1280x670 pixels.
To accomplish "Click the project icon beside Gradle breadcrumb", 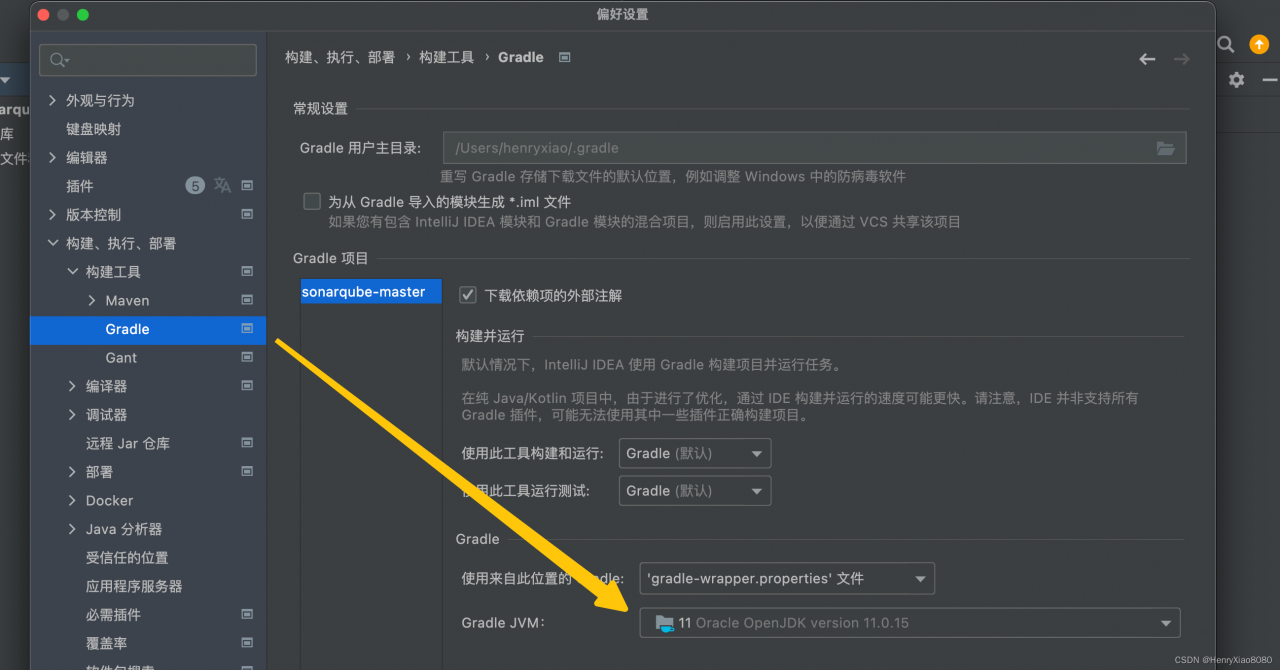I will 564,57.
